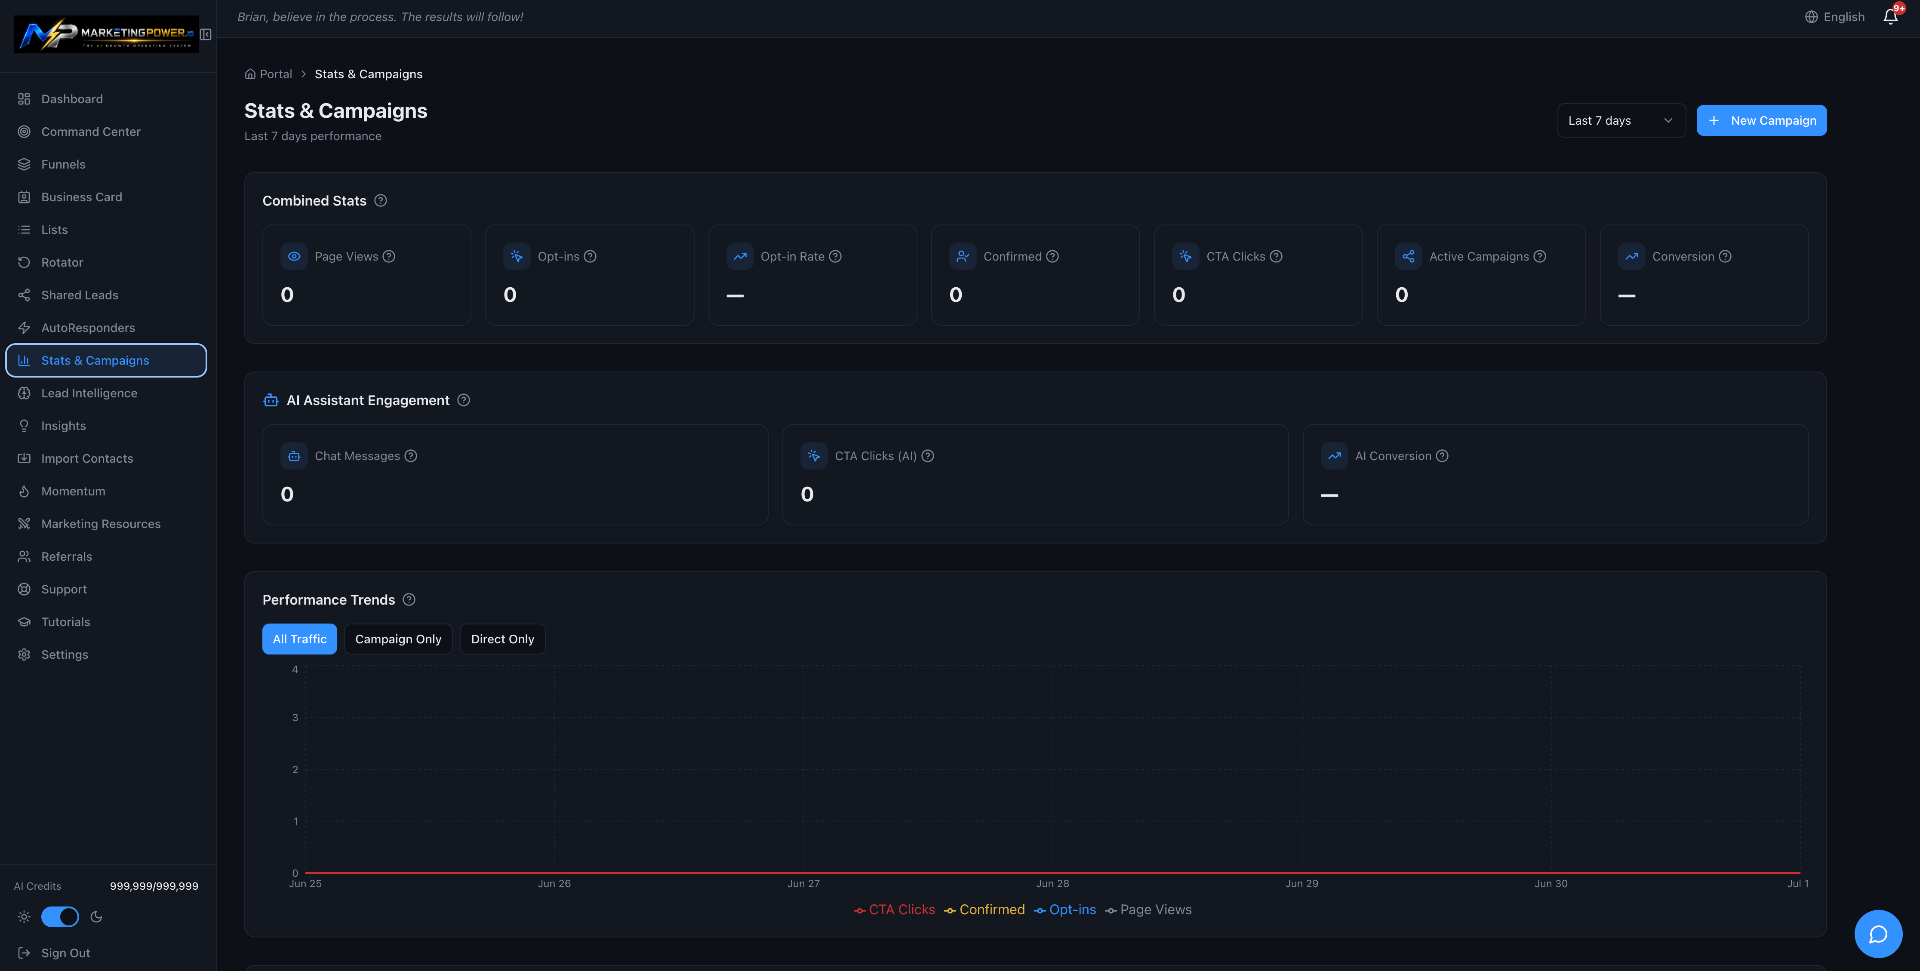Image resolution: width=1920 pixels, height=971 pixels.
Task: Open Marketing Resources in sidebar
Action: click(106, 524)
